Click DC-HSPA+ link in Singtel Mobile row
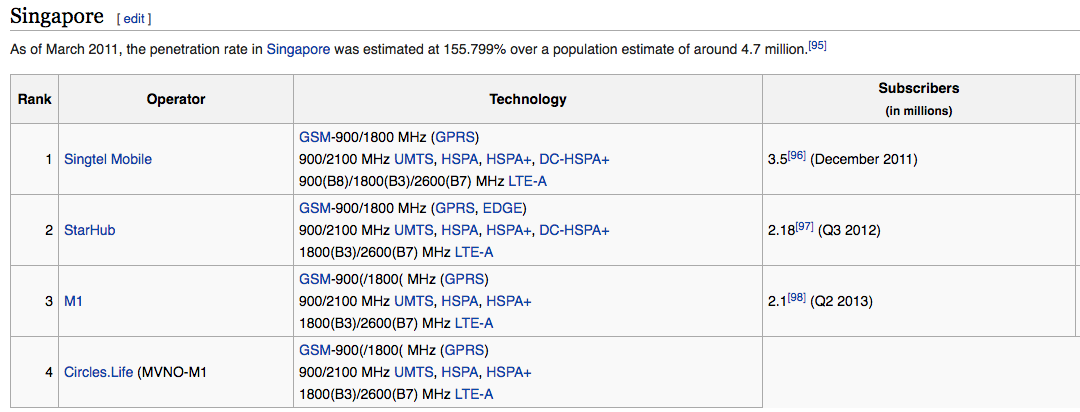The height and width of the screenshot is (412, 1080). click(574, 159)
